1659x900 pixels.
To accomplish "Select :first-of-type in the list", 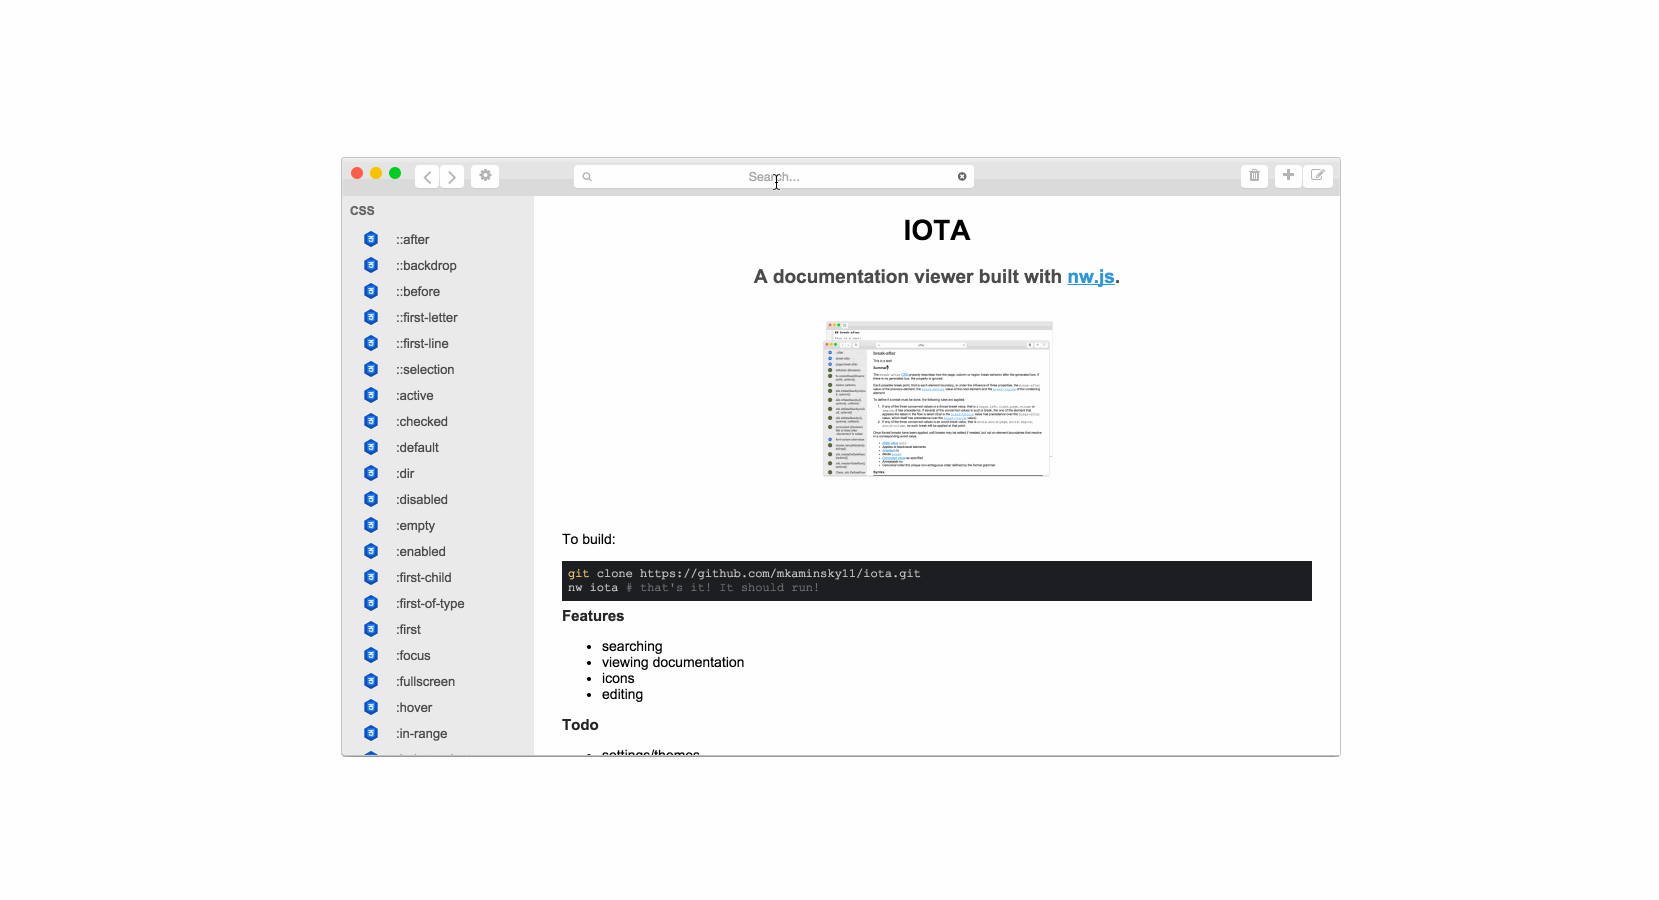I will [430, 604].
